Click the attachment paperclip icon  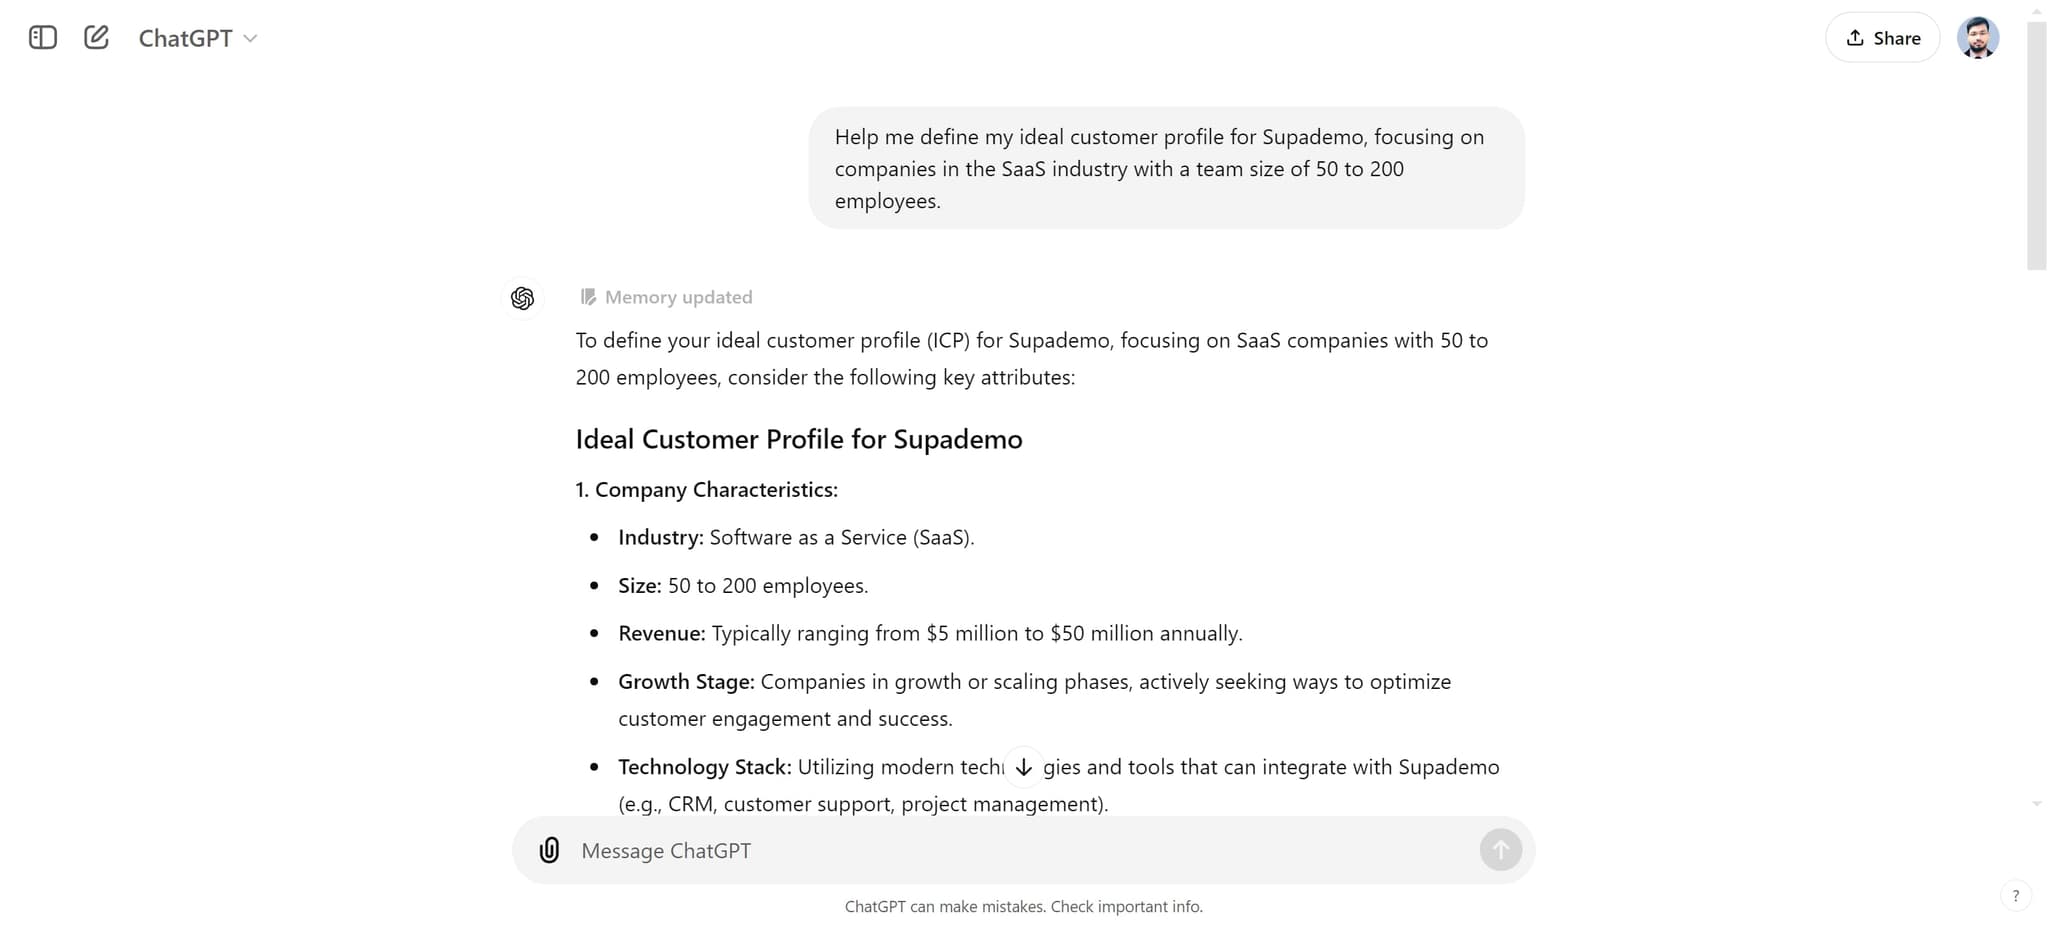click(x=549, y=850)
